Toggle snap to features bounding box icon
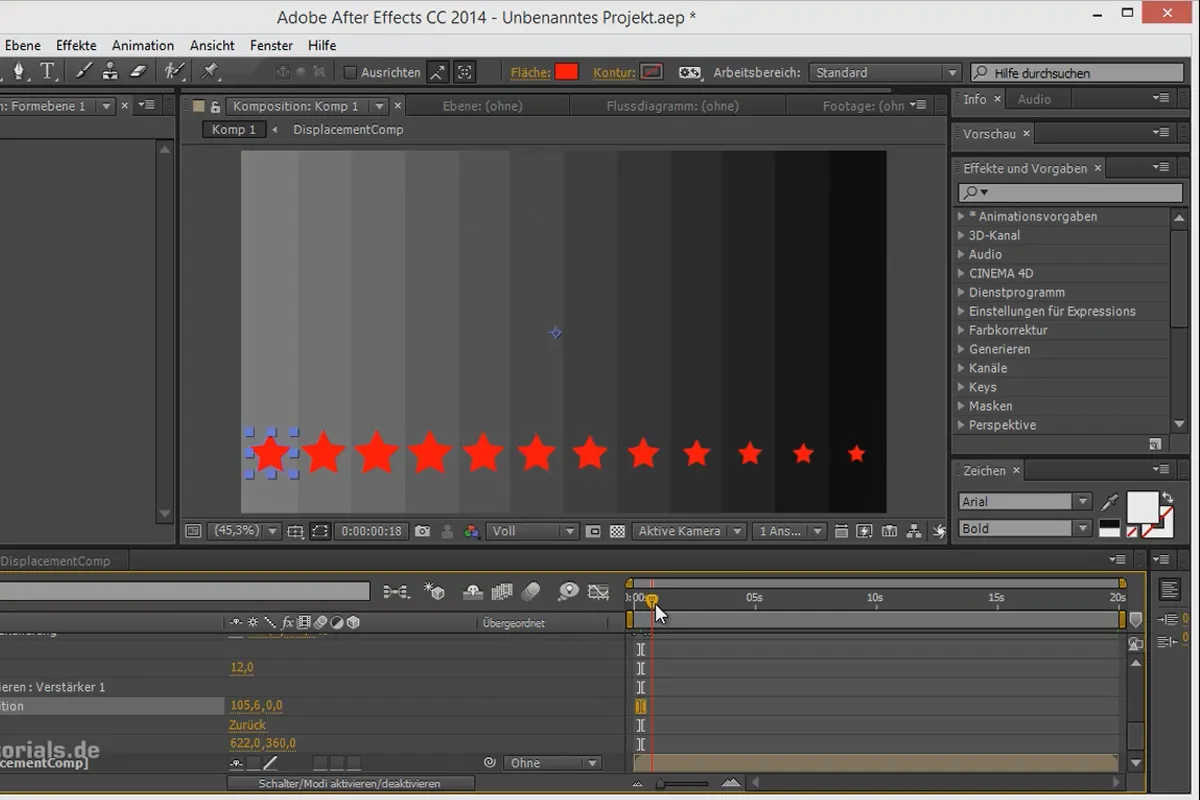The width and height of the screenshot is (1200, 800). coord(464,72)
